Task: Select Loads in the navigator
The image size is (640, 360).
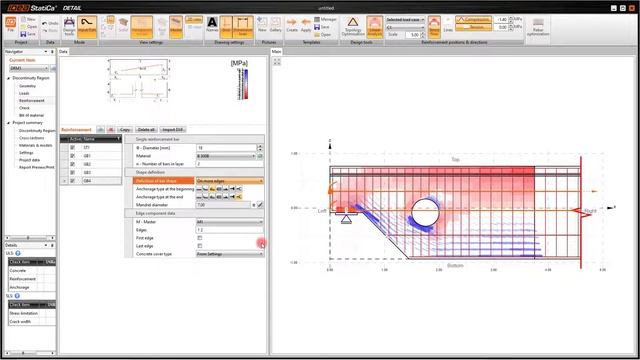Action: click(x=24, y=93)
